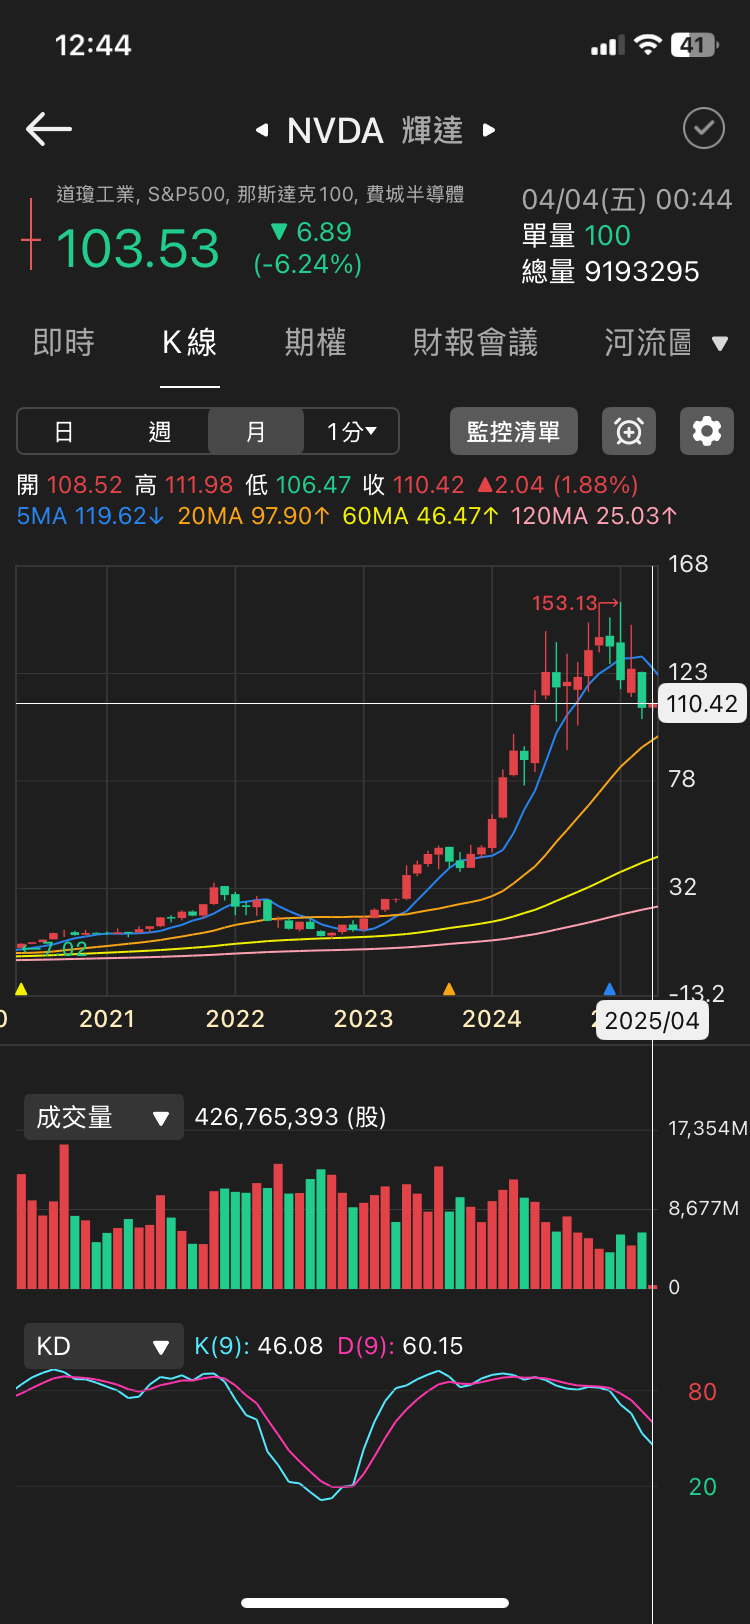Tap the volume value 426,765,393 (股)

click(x=290, y=1117)
